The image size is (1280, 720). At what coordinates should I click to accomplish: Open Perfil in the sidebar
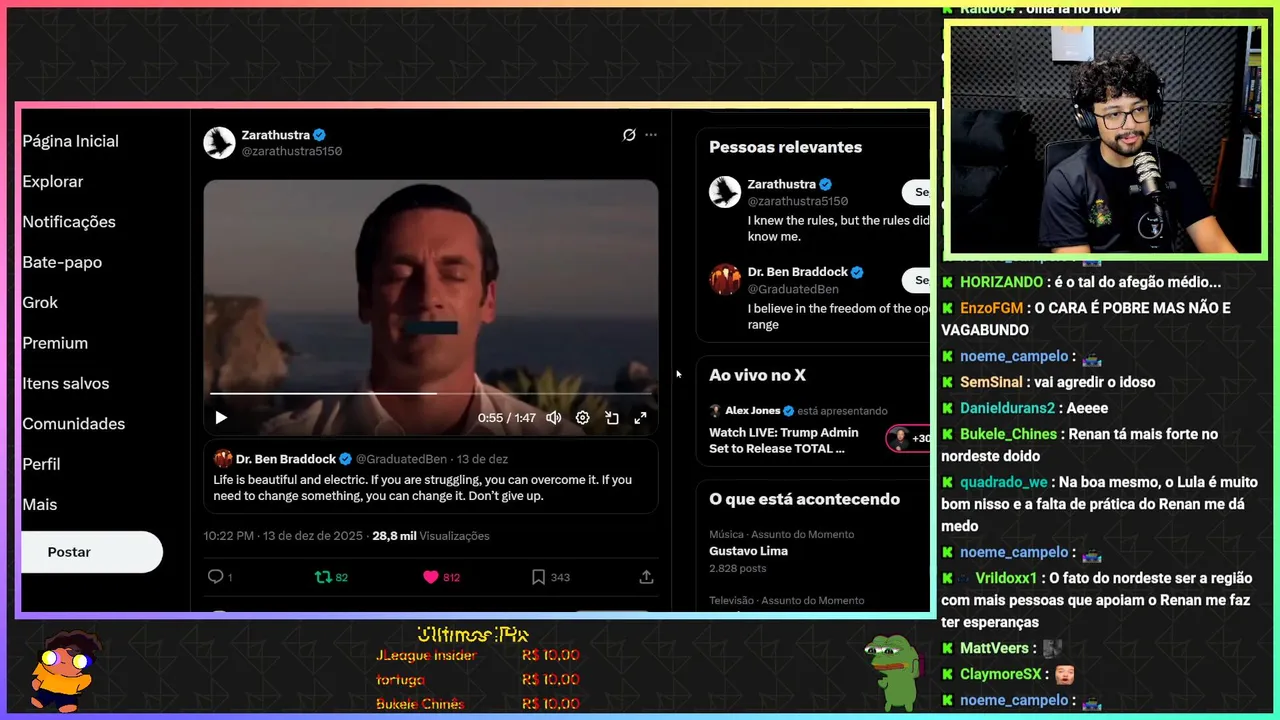(41, 464)
